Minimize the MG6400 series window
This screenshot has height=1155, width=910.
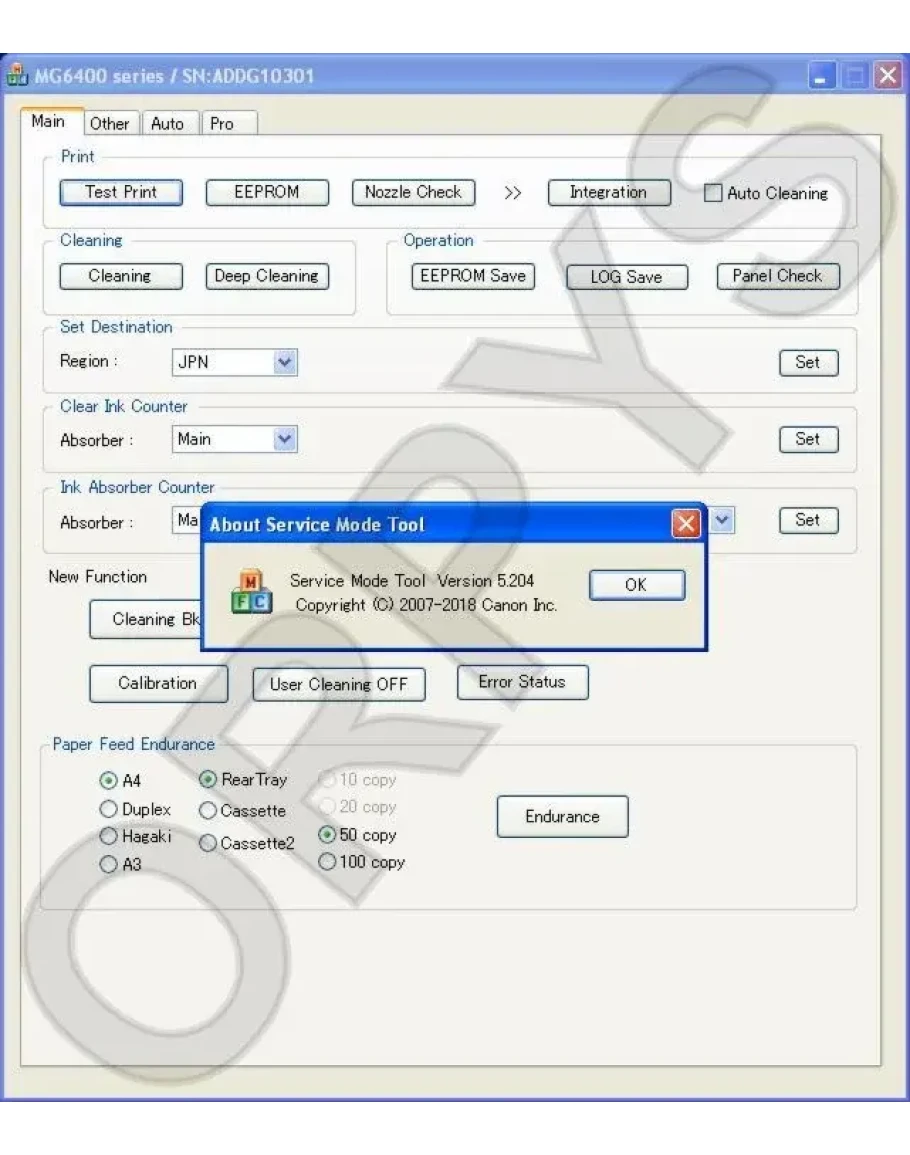[x=820, y=76]
